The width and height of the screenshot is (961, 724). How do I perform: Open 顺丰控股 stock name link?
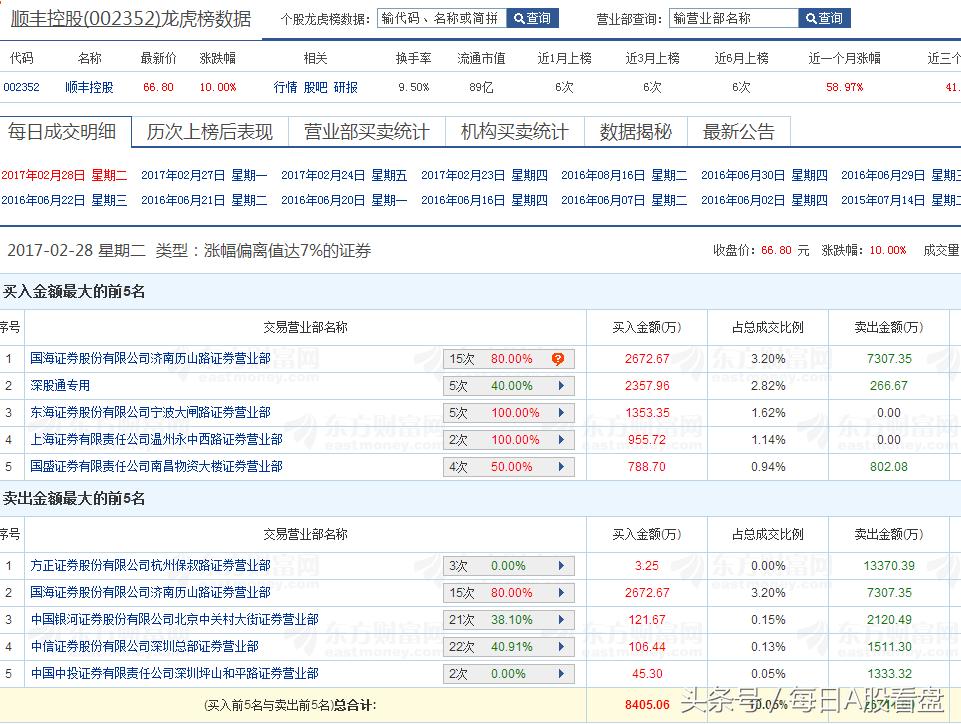[89, 87]
